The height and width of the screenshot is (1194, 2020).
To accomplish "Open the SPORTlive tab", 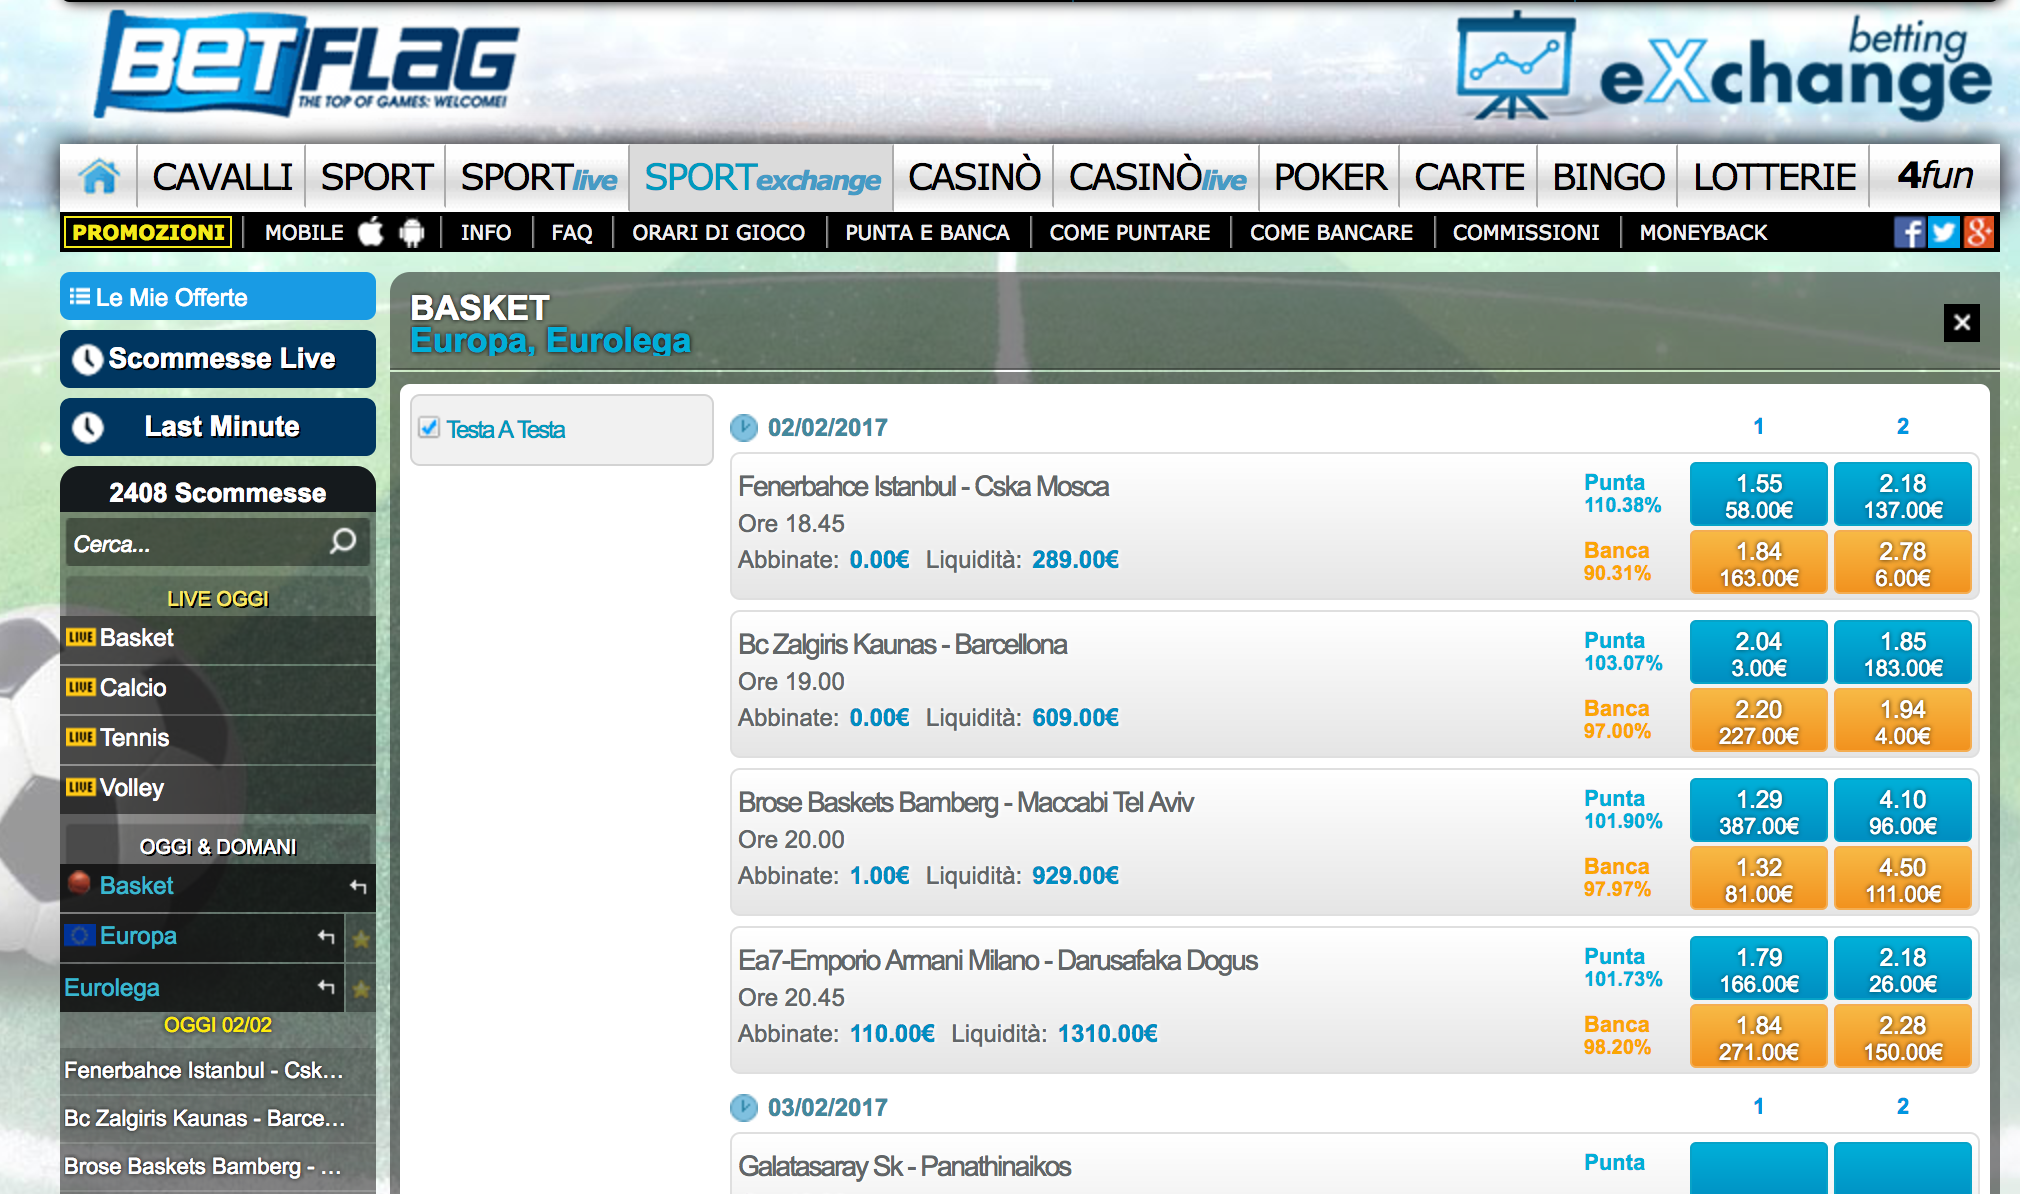I will 538,177.
